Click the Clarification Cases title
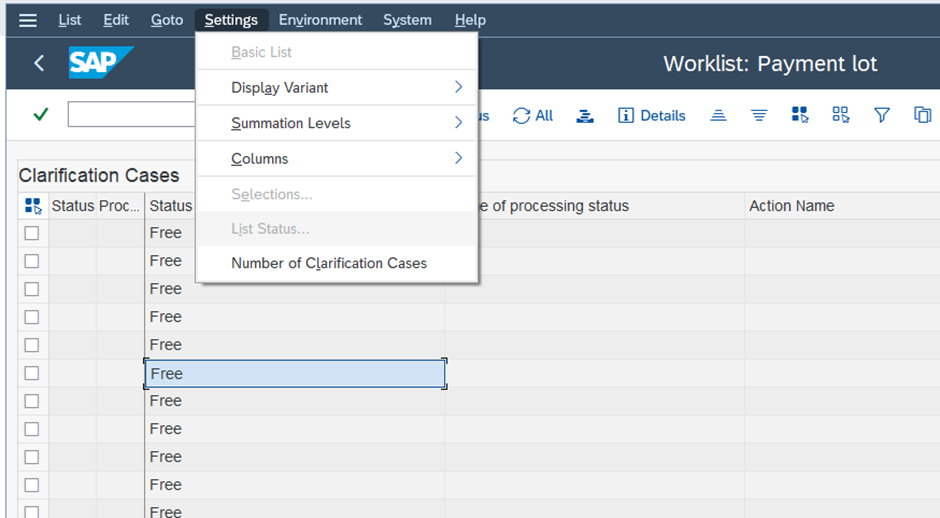The height and width of the screenshot is (518, 940). pos(99,175)
